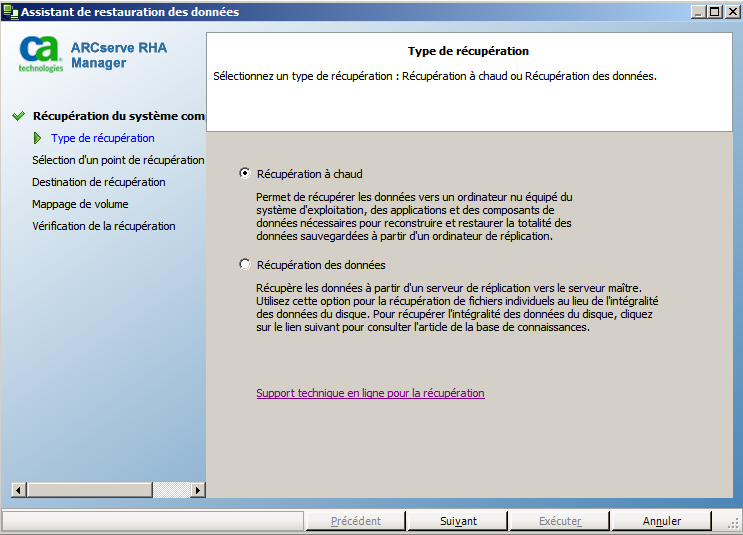Click the window resize grip in corner
The image size is (743, 535).
(x=734, y=523)
